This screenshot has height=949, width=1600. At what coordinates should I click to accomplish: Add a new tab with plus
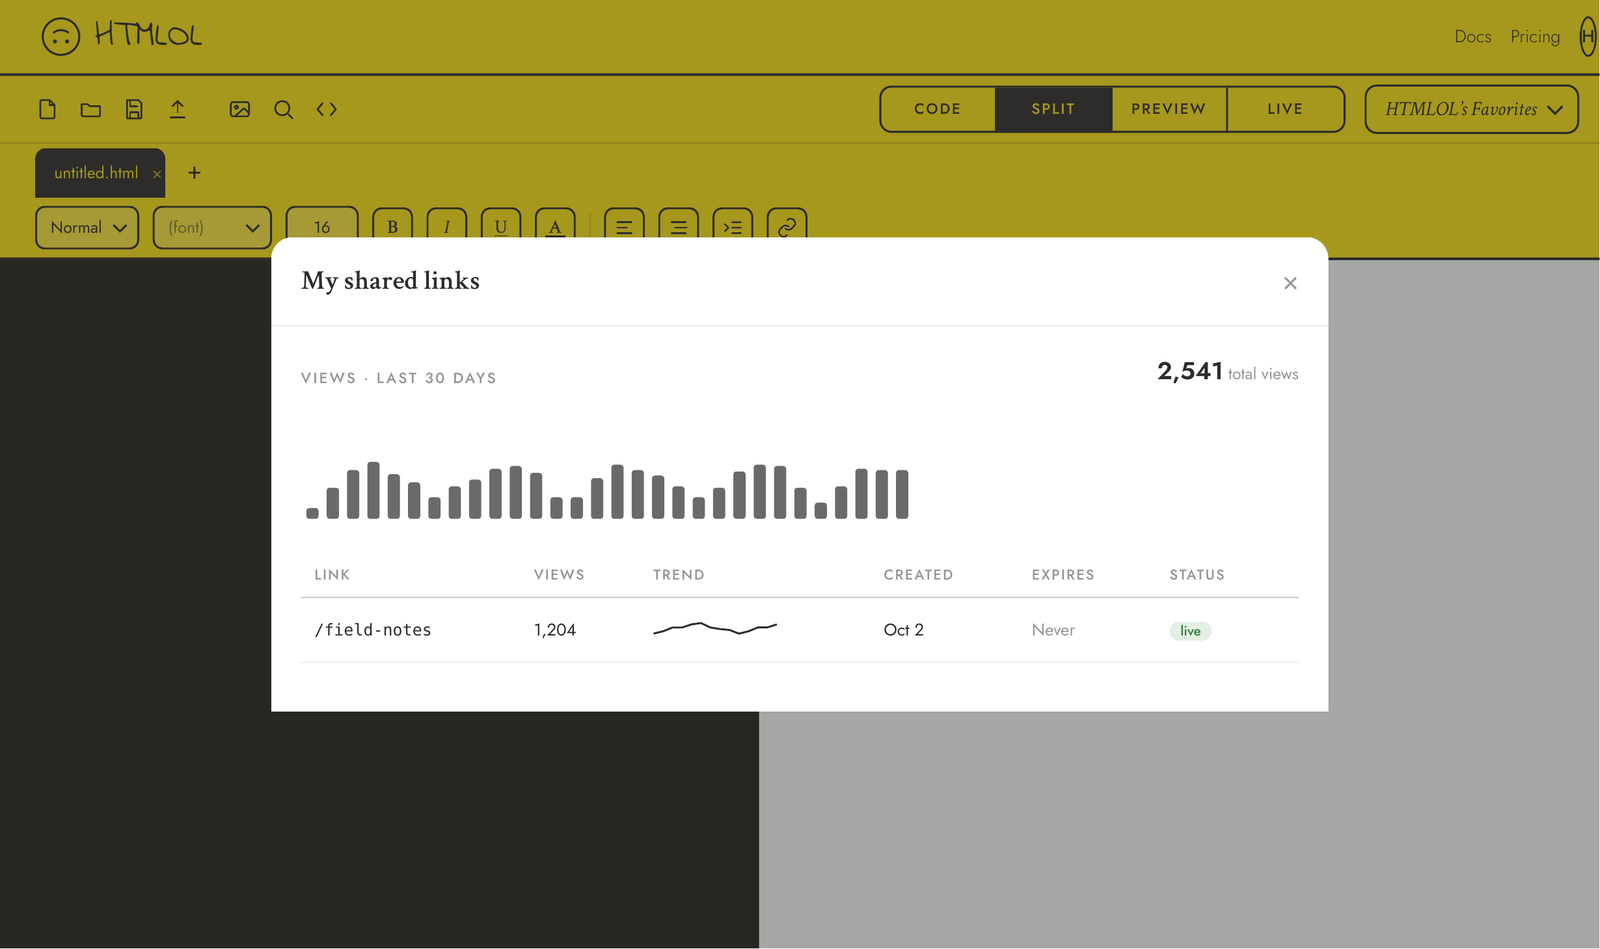pyautogui.click(x=194, y=173)
